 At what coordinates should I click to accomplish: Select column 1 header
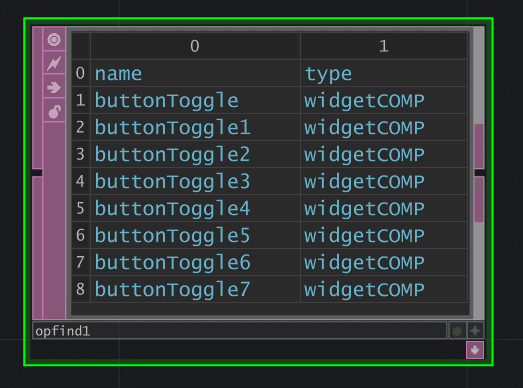coord(384,46)
